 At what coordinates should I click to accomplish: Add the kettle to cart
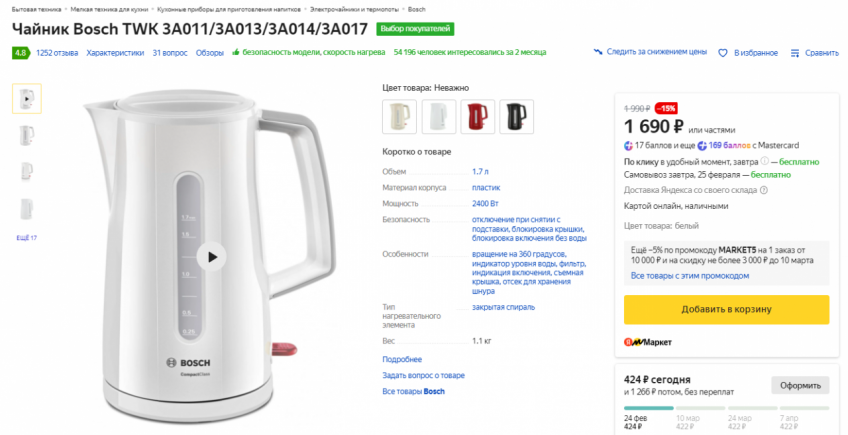point(726,309)
